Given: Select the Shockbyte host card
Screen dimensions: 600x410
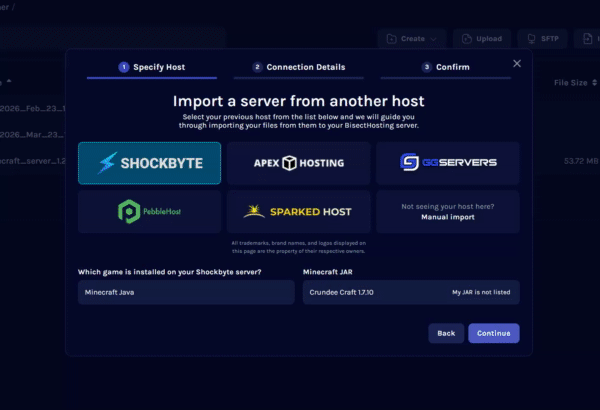Looking at the screenshot, I should click(x=149, y=163).
